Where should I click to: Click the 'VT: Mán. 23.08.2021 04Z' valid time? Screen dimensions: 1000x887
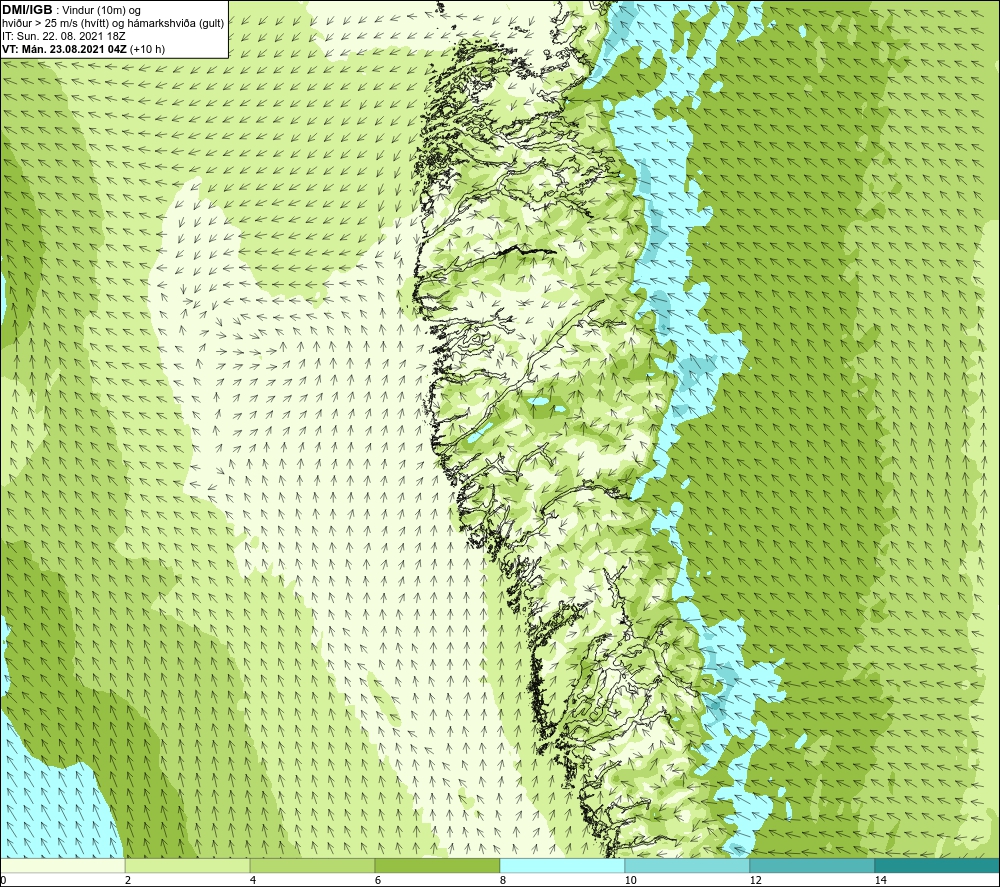click(x=64, y=49)
